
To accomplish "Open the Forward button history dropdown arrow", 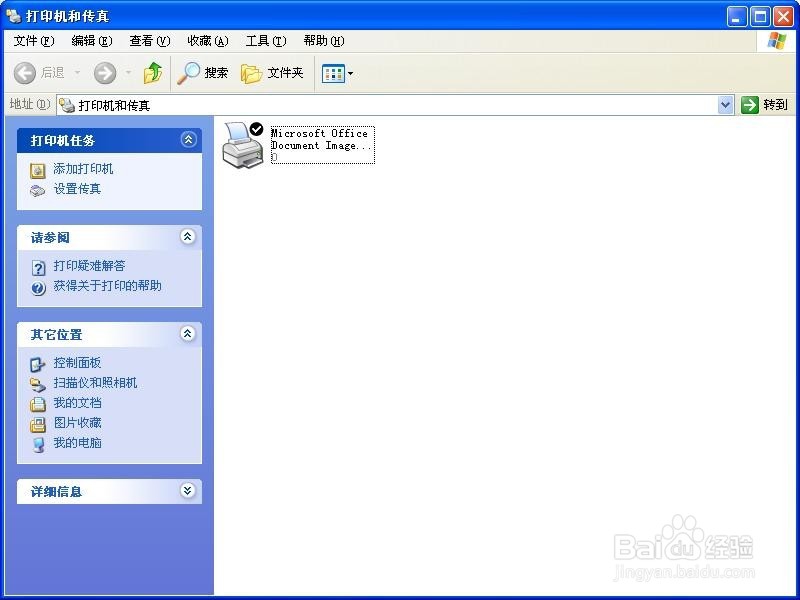I will point(128,73).
